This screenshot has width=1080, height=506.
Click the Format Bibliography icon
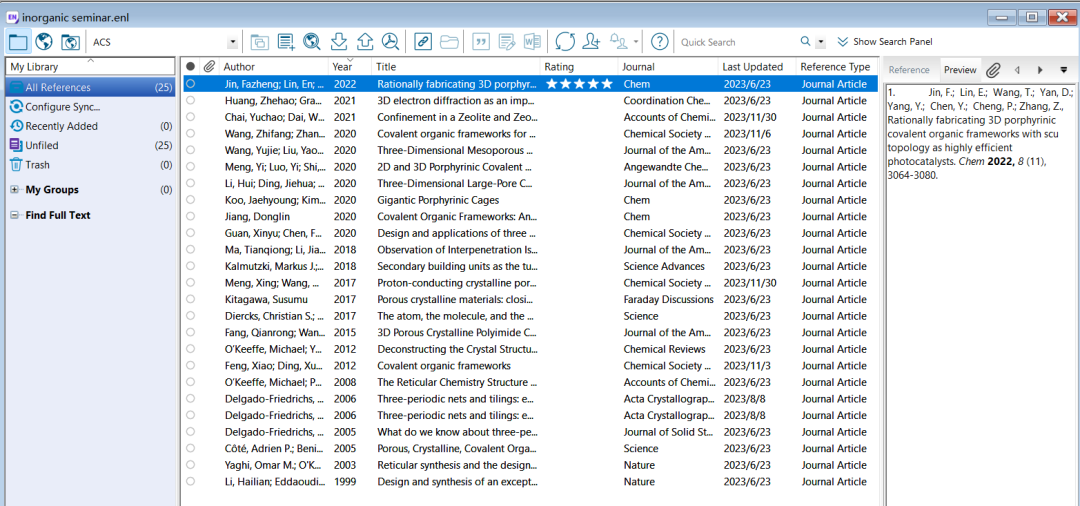click(x=507, y=42)
